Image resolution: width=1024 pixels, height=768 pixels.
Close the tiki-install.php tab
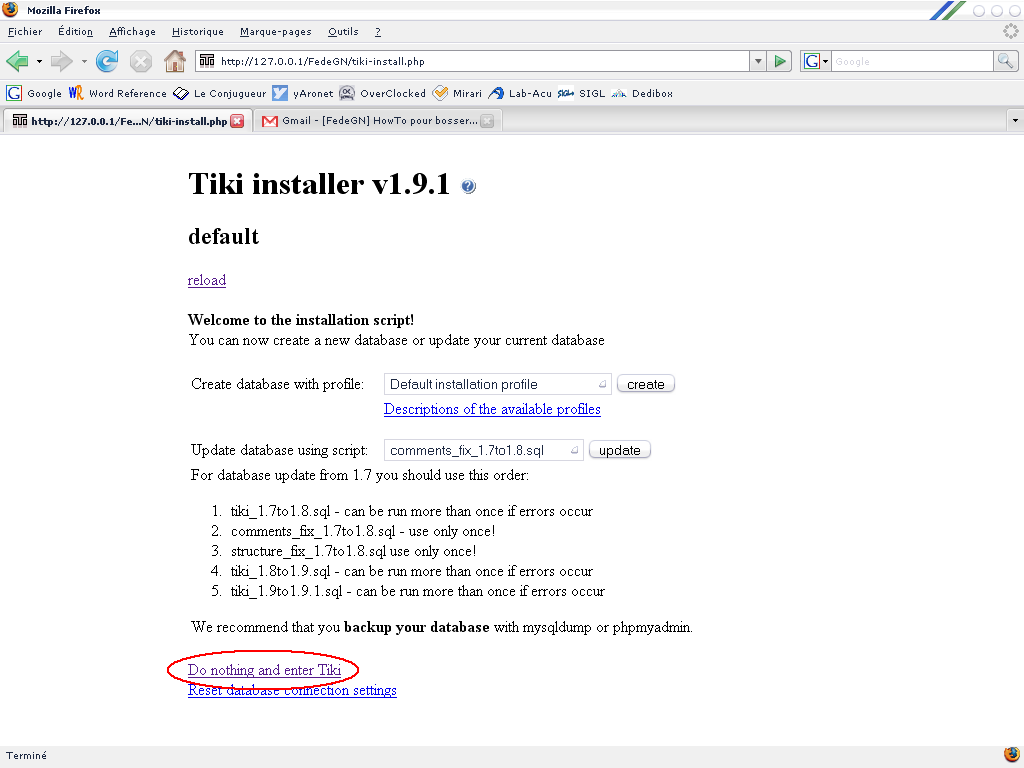pyautogui.click(x=237, y=121)
